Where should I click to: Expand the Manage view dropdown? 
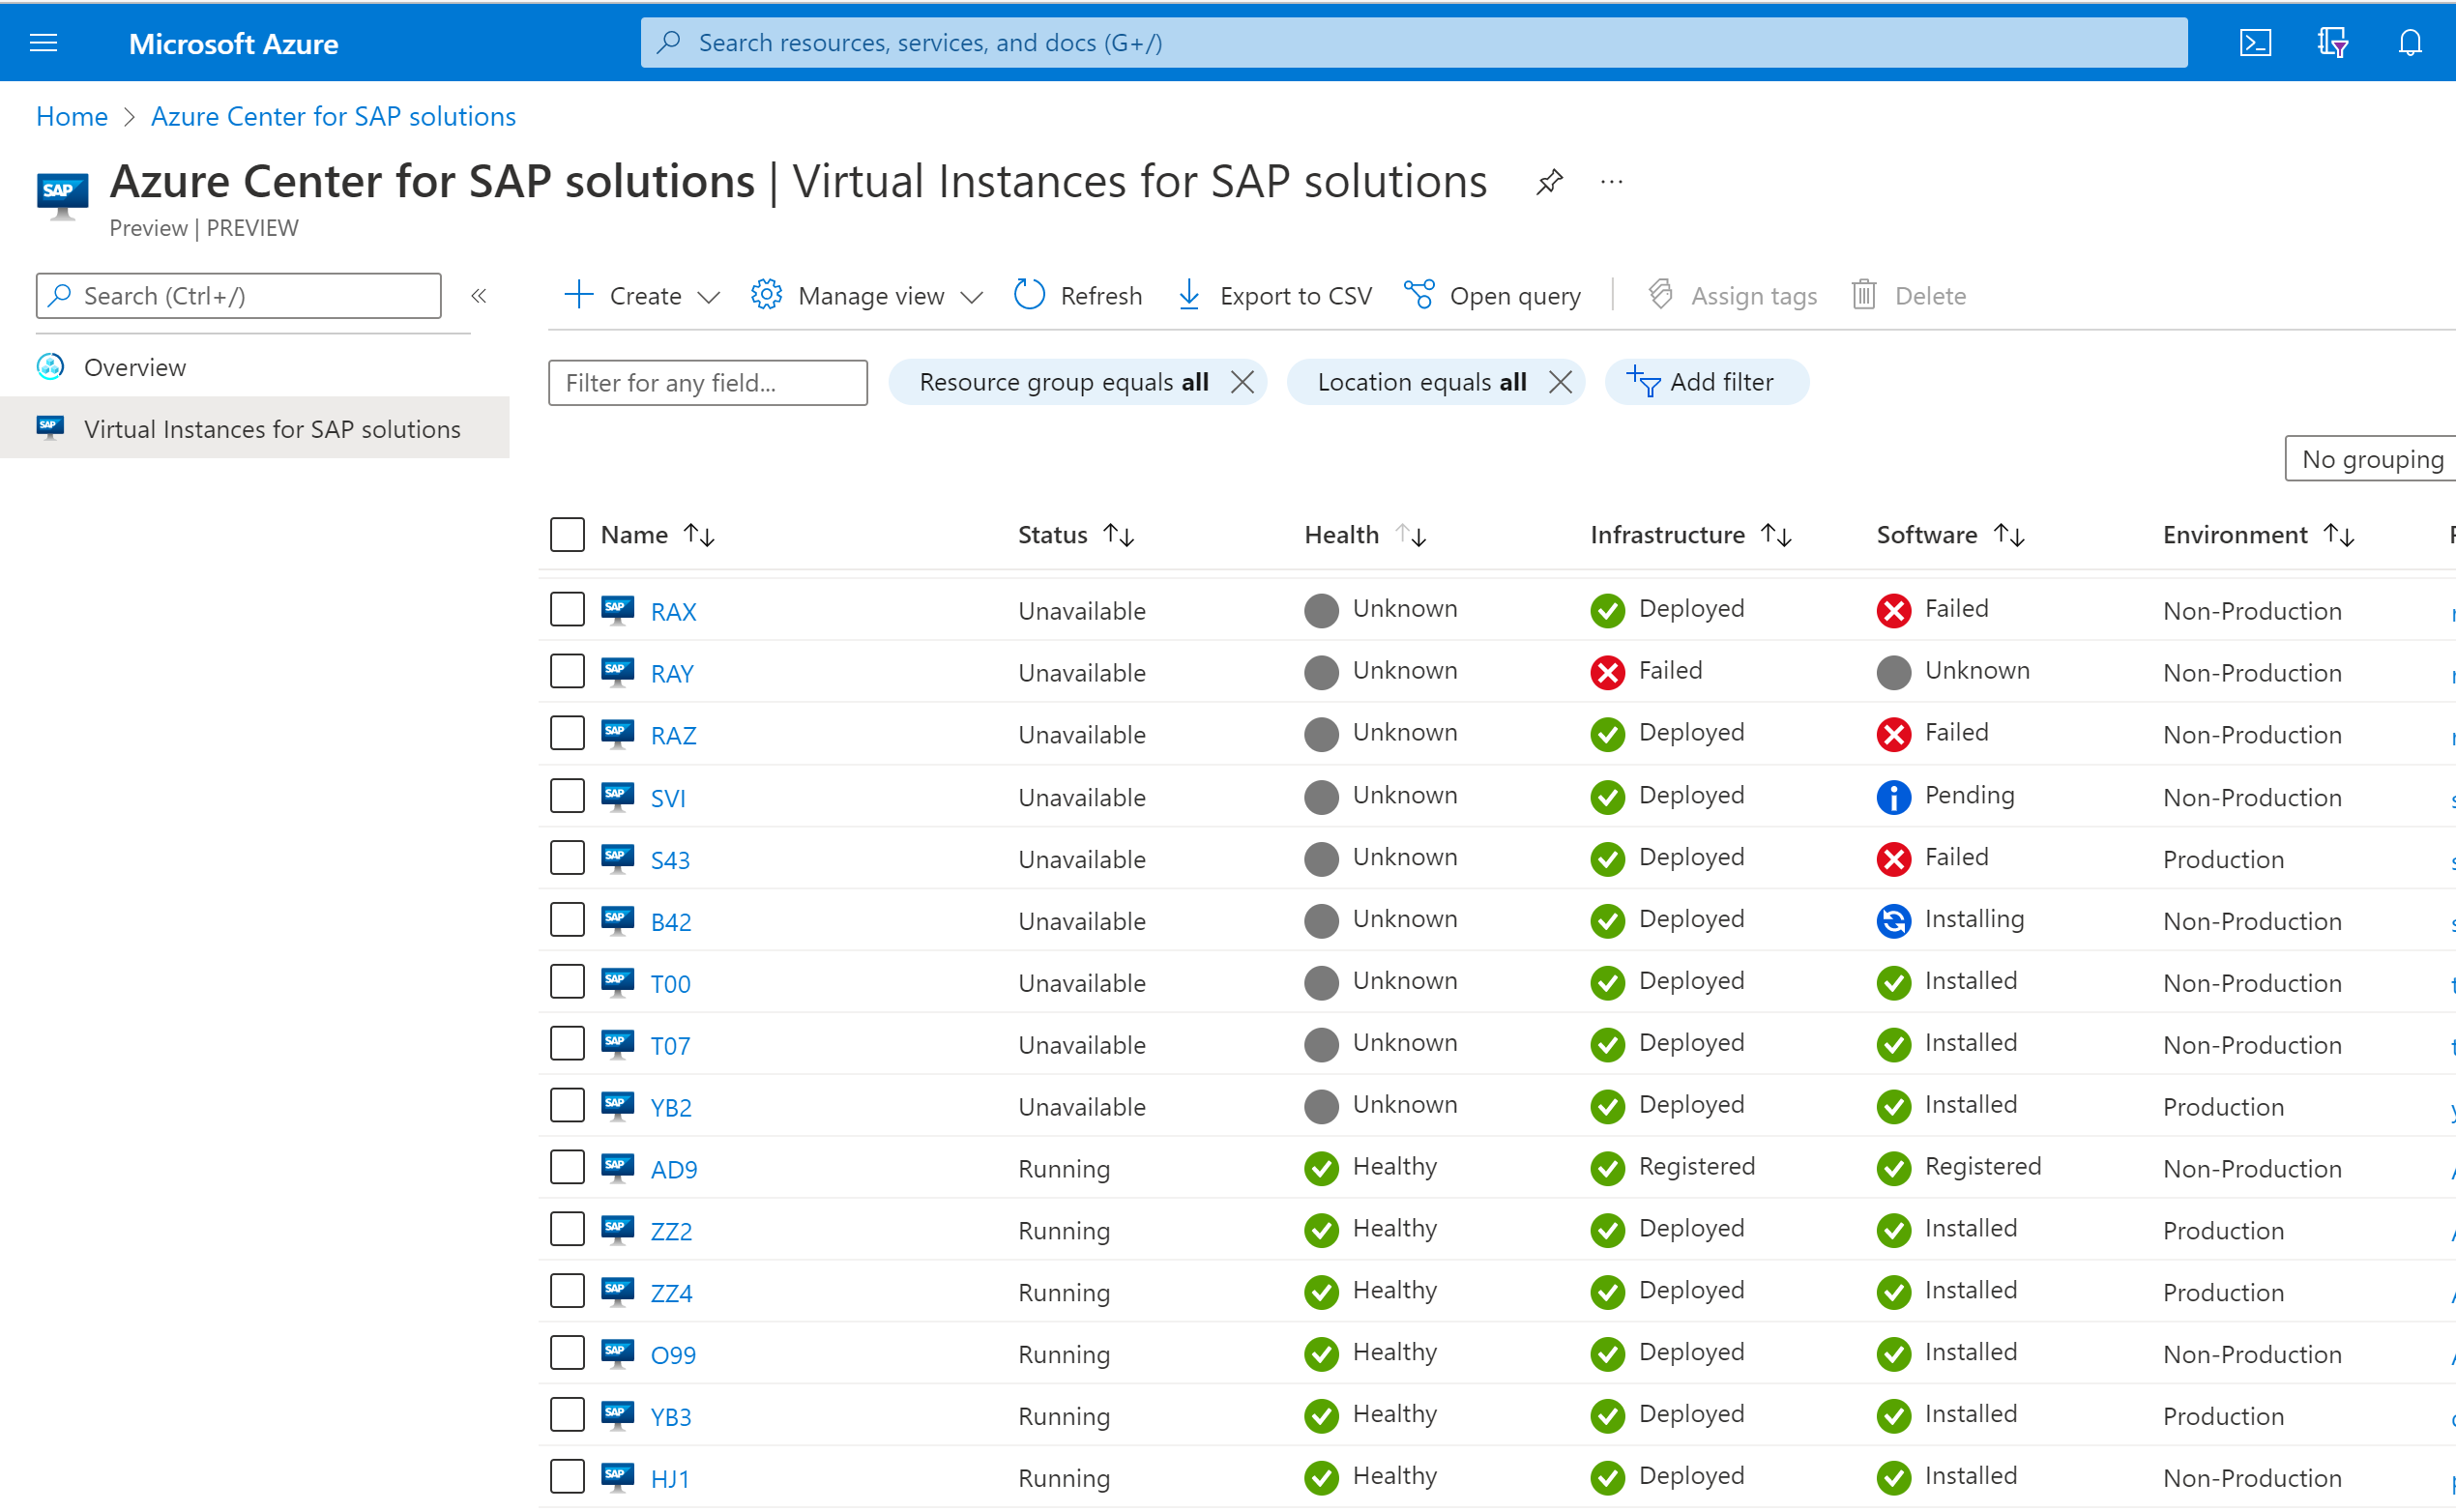pos(866,295)
